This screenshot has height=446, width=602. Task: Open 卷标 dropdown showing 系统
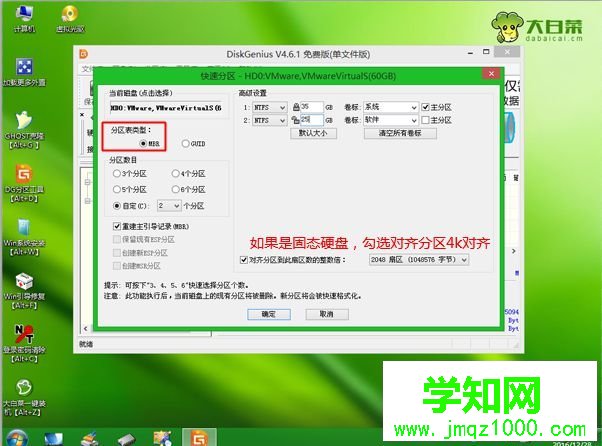(390, 107)
